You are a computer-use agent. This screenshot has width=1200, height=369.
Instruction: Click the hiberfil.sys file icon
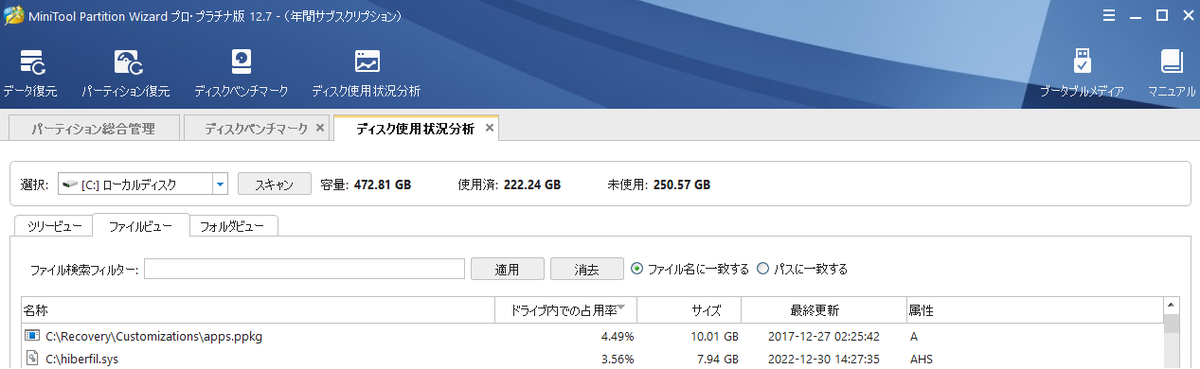pos(32,358)
